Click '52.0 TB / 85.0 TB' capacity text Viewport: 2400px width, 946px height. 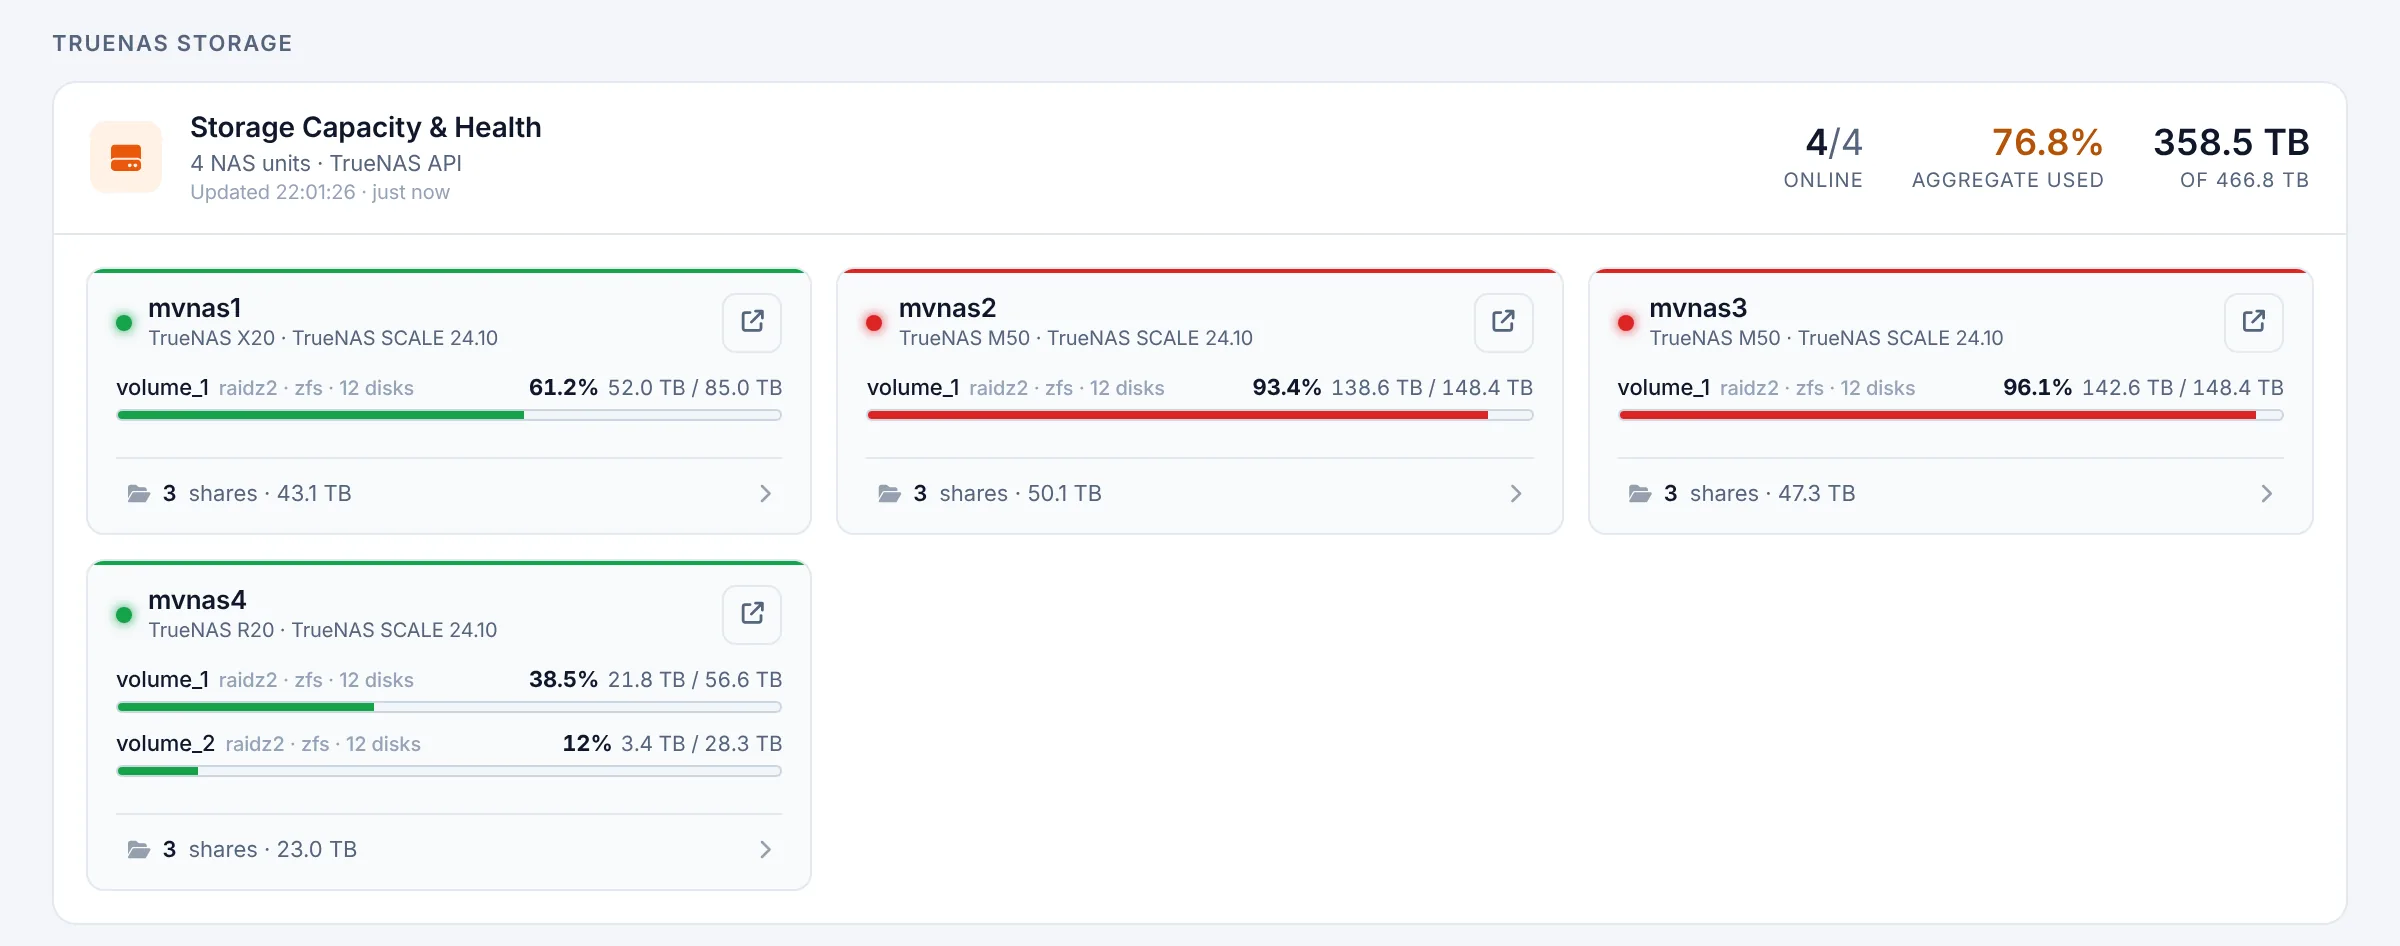pos(695,387)
